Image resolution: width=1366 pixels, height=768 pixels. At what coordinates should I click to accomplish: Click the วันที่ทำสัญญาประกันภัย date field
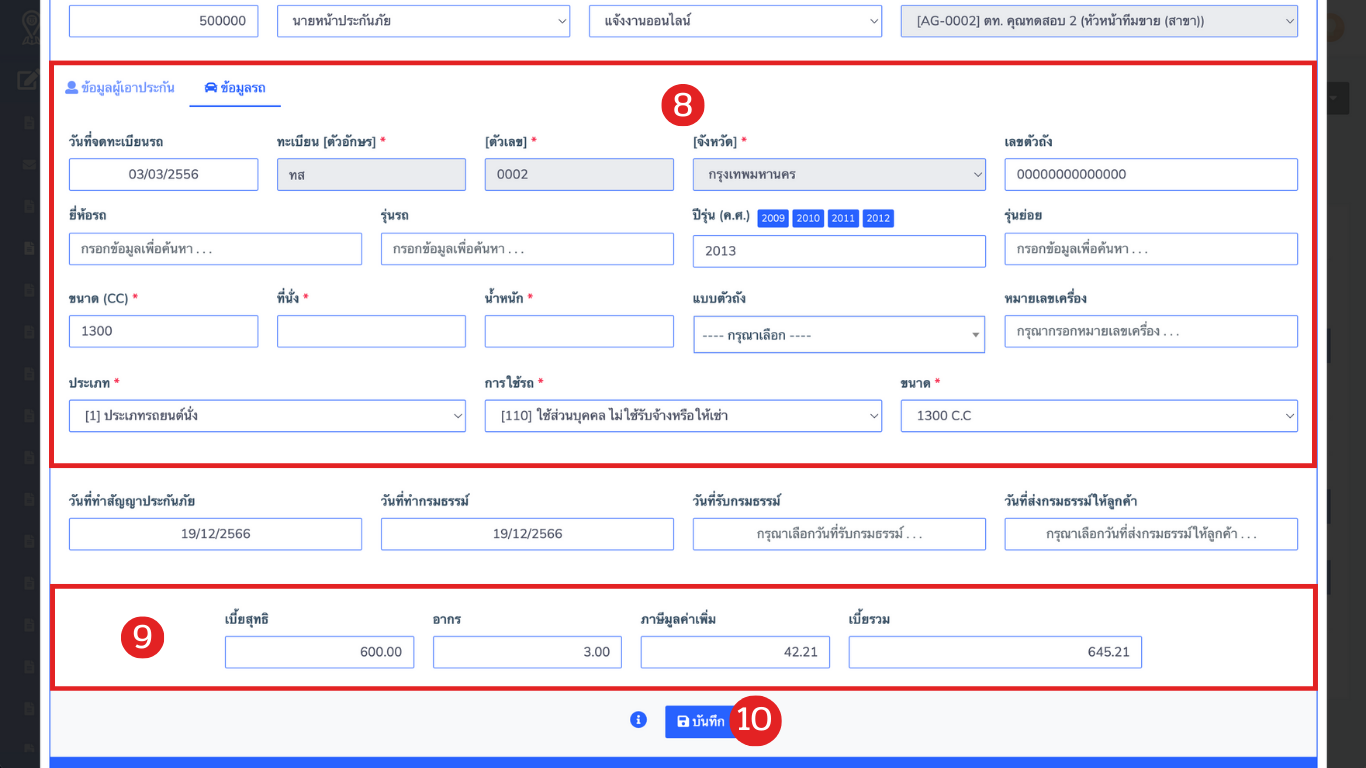pos(215,534)
